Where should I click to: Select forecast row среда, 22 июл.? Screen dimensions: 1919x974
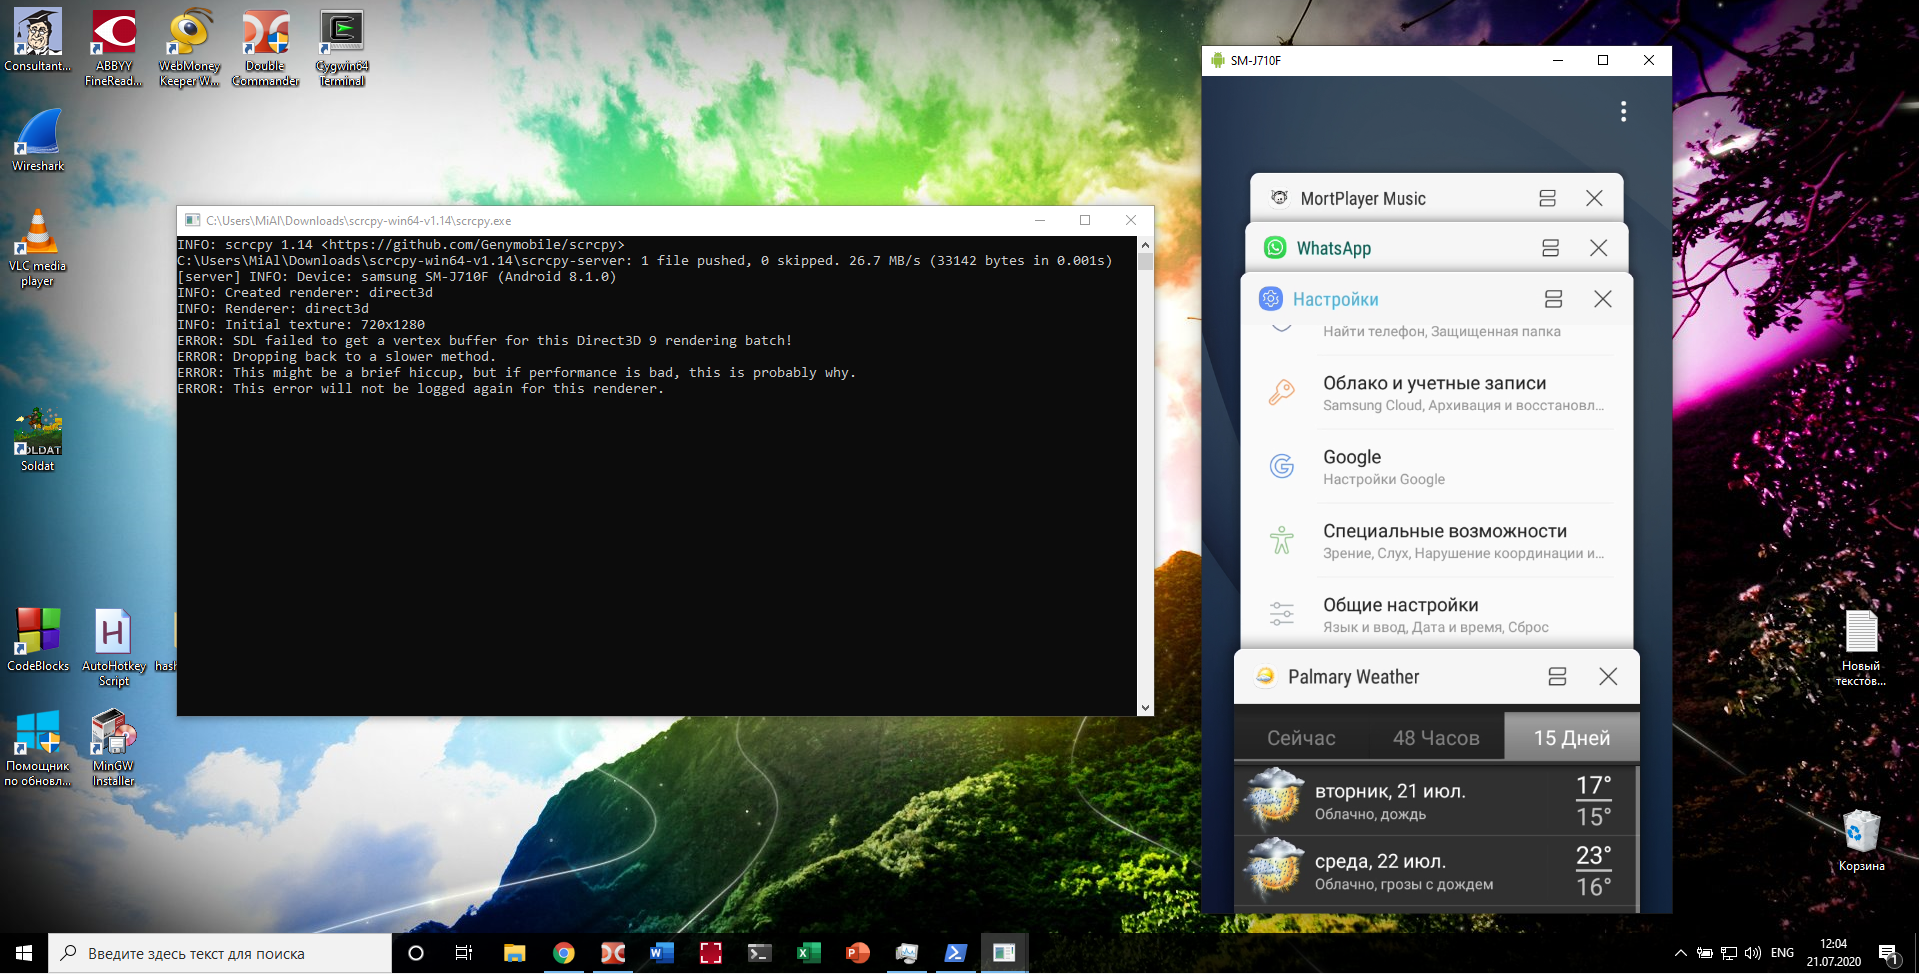[1434, 871]
